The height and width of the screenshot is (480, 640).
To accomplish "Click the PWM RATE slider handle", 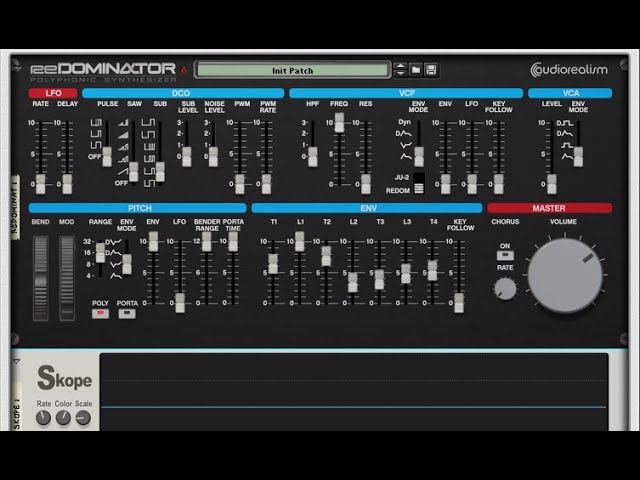I will [x=266, y=184].
